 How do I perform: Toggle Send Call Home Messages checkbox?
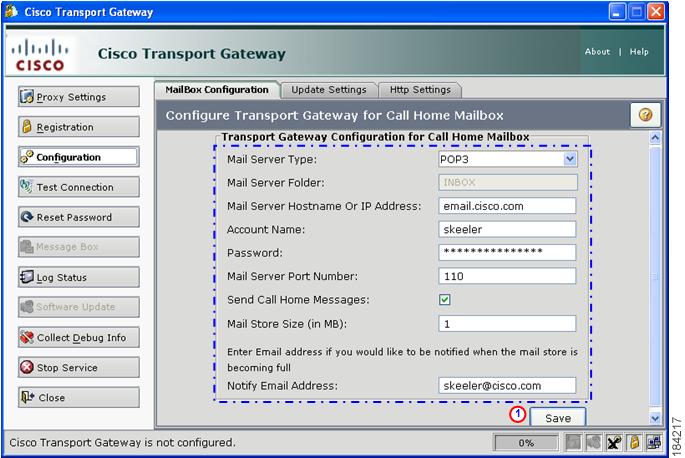coord(445,300)
